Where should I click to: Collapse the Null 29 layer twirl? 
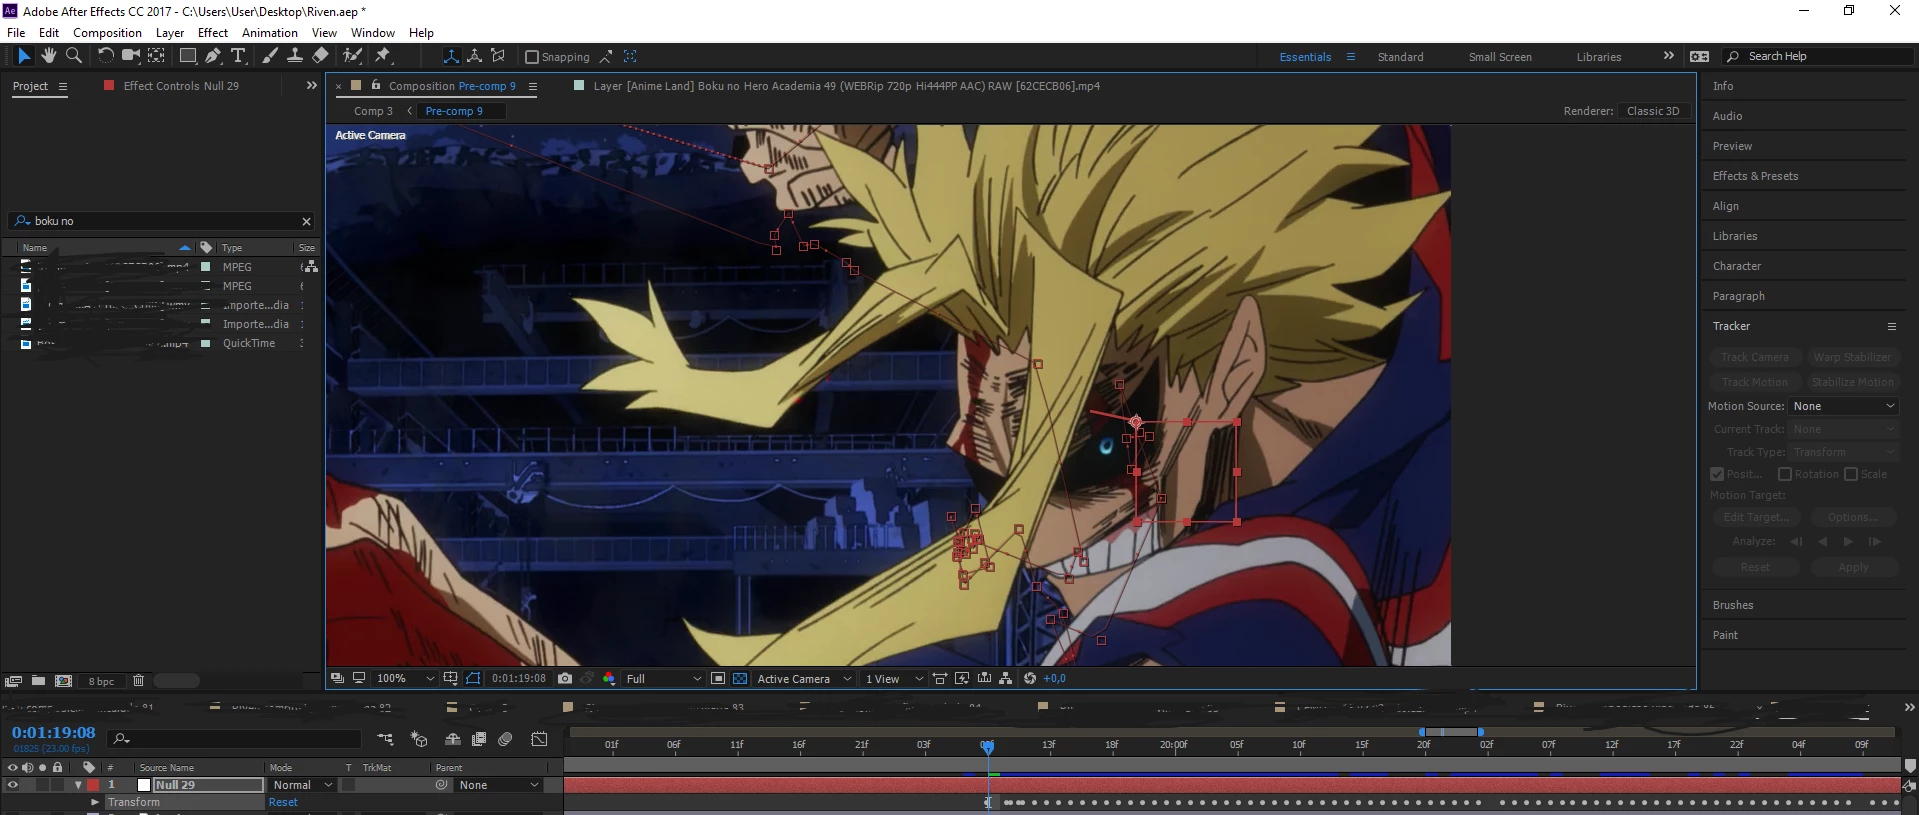pyautogui.click(x=78, y=785)
